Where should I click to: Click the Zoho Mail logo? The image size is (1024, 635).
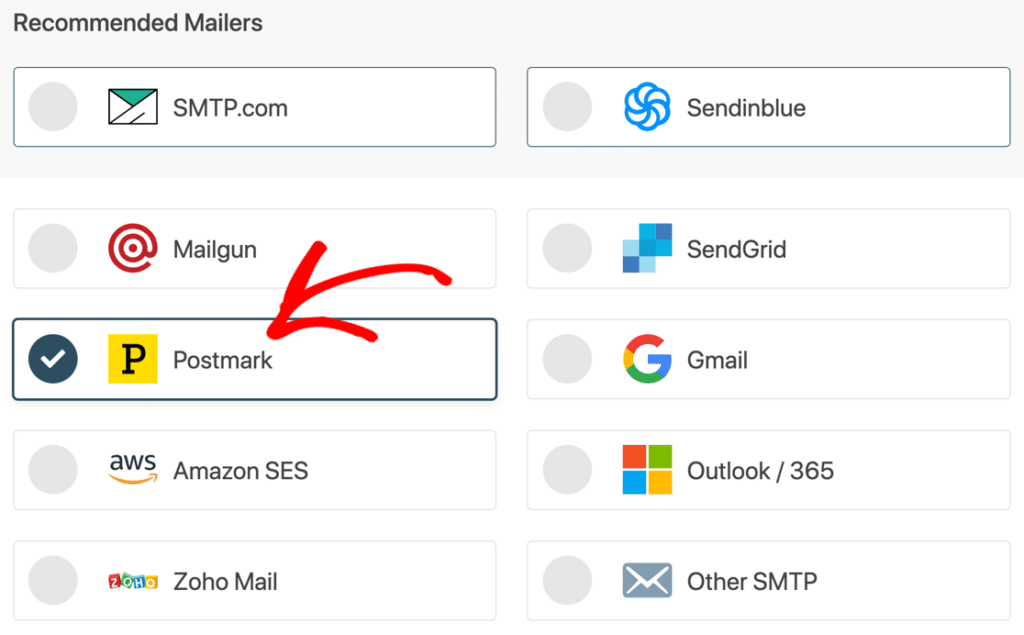click(x=133, y=580)
